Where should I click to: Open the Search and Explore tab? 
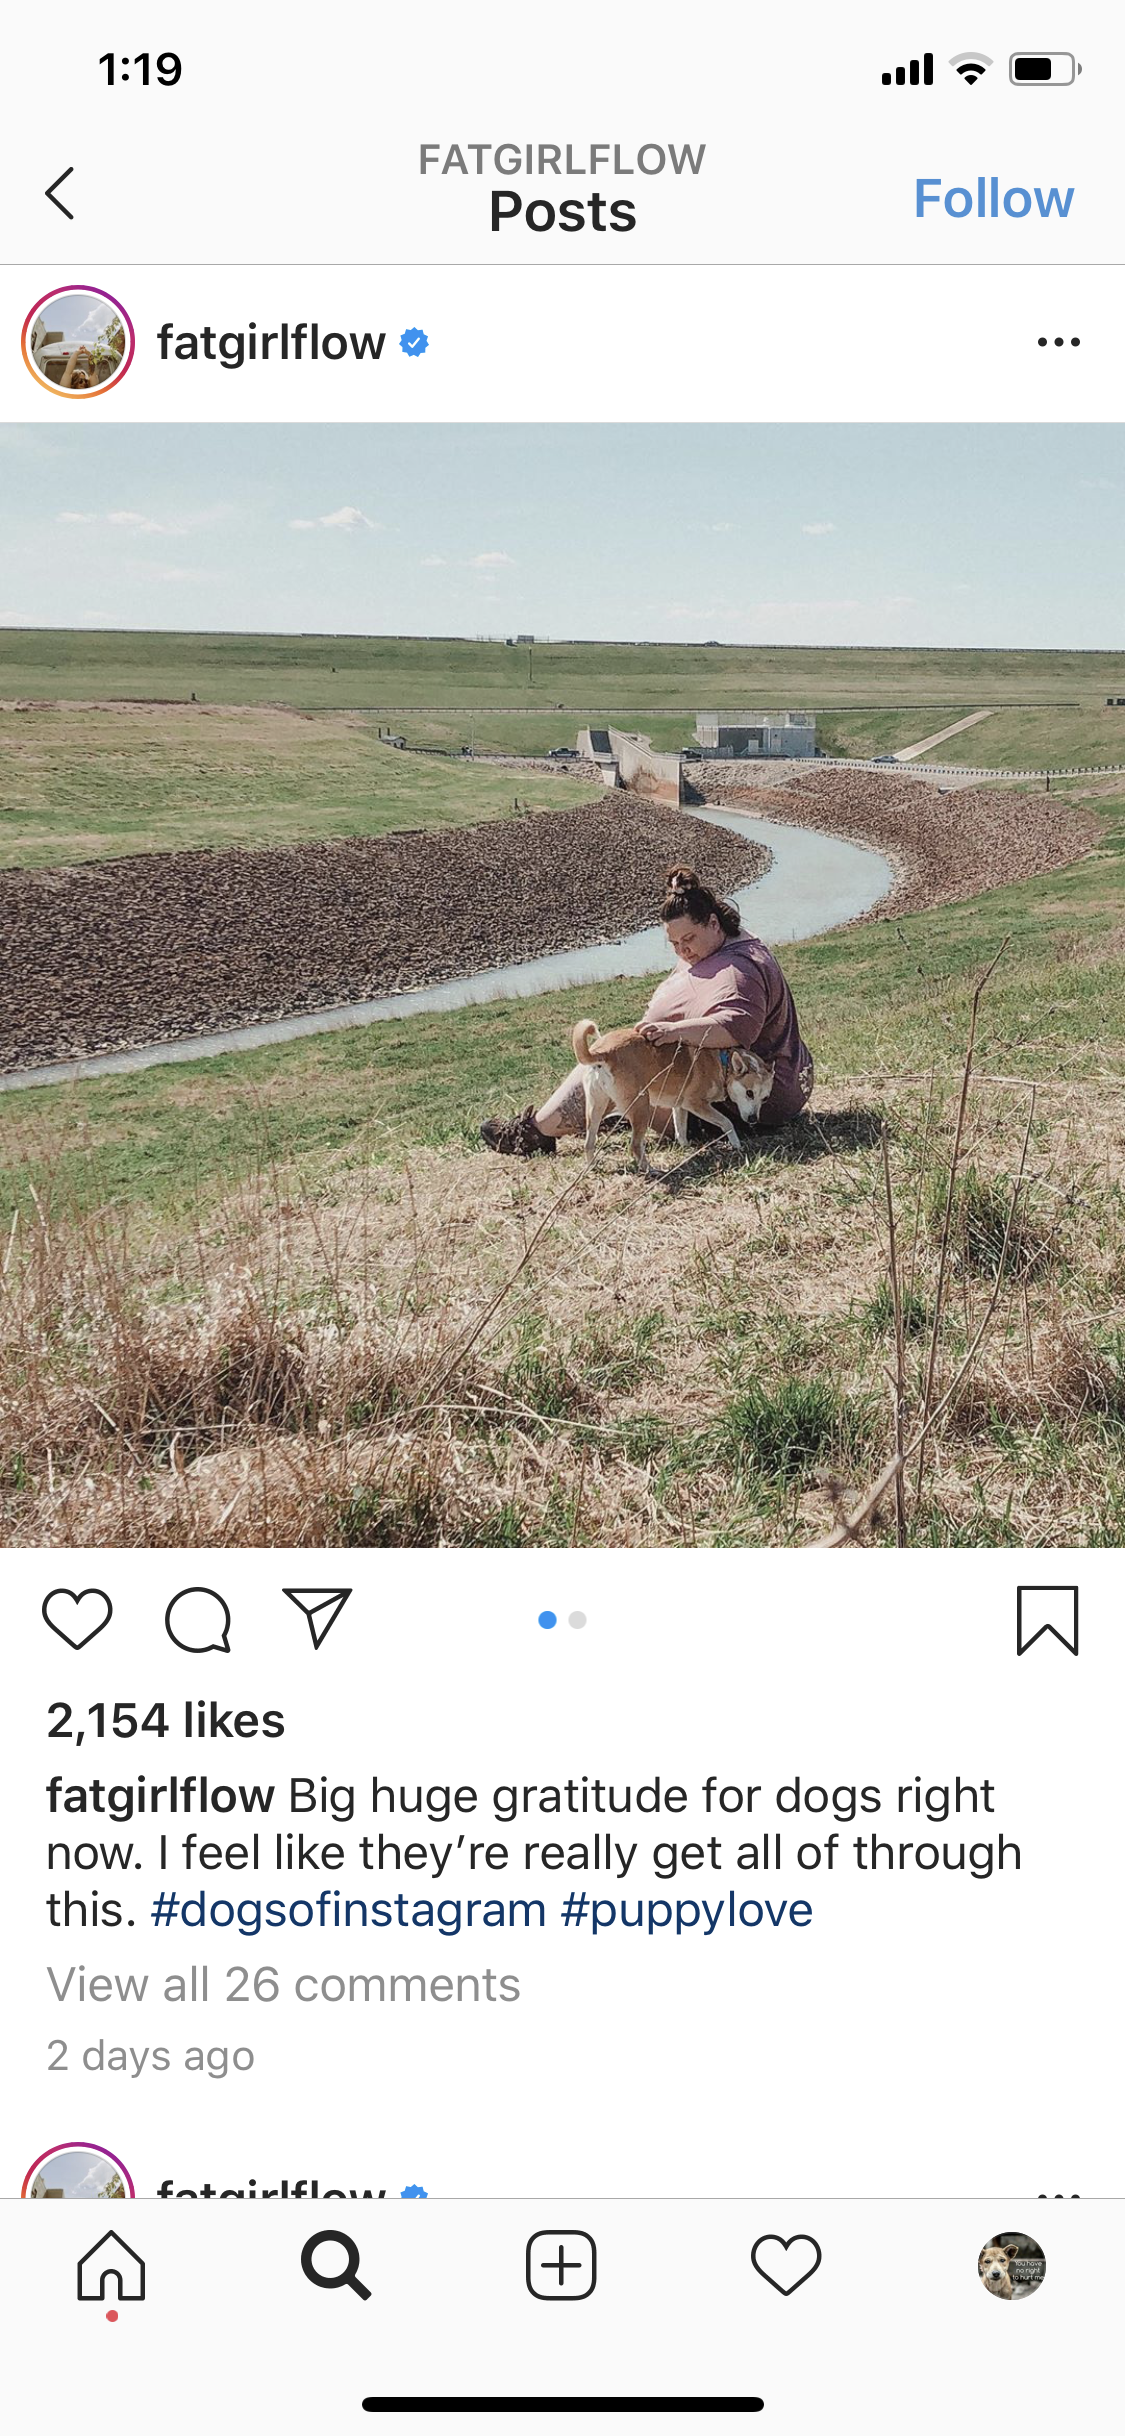click(336, 2266)
